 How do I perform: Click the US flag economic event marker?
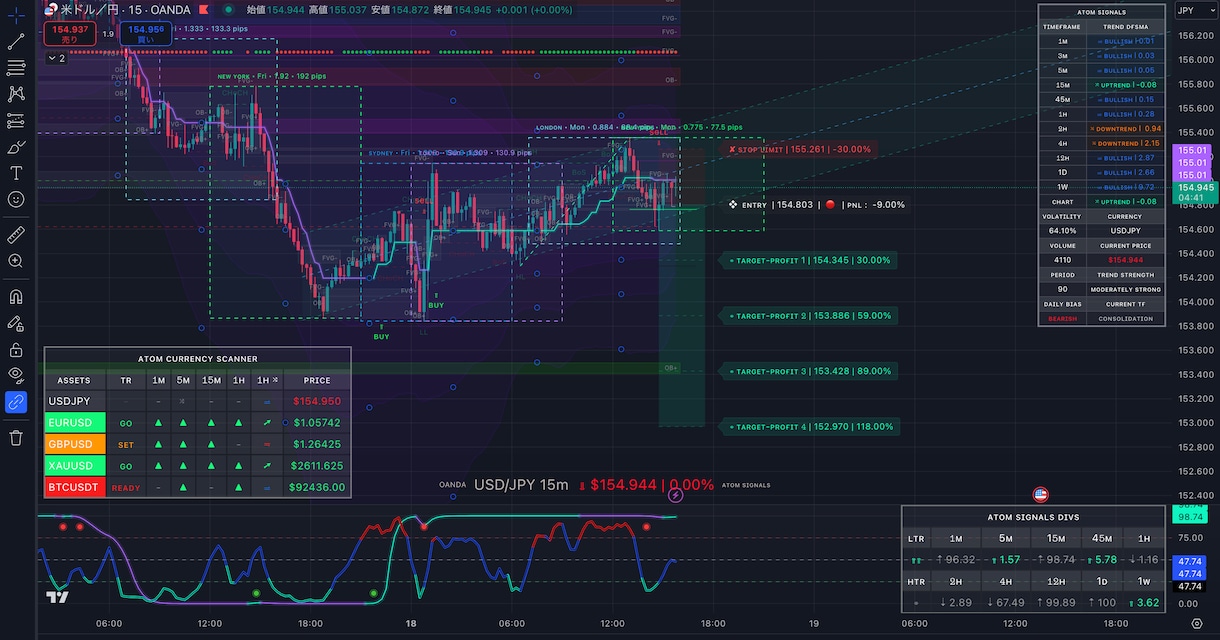coord(1040,494)
